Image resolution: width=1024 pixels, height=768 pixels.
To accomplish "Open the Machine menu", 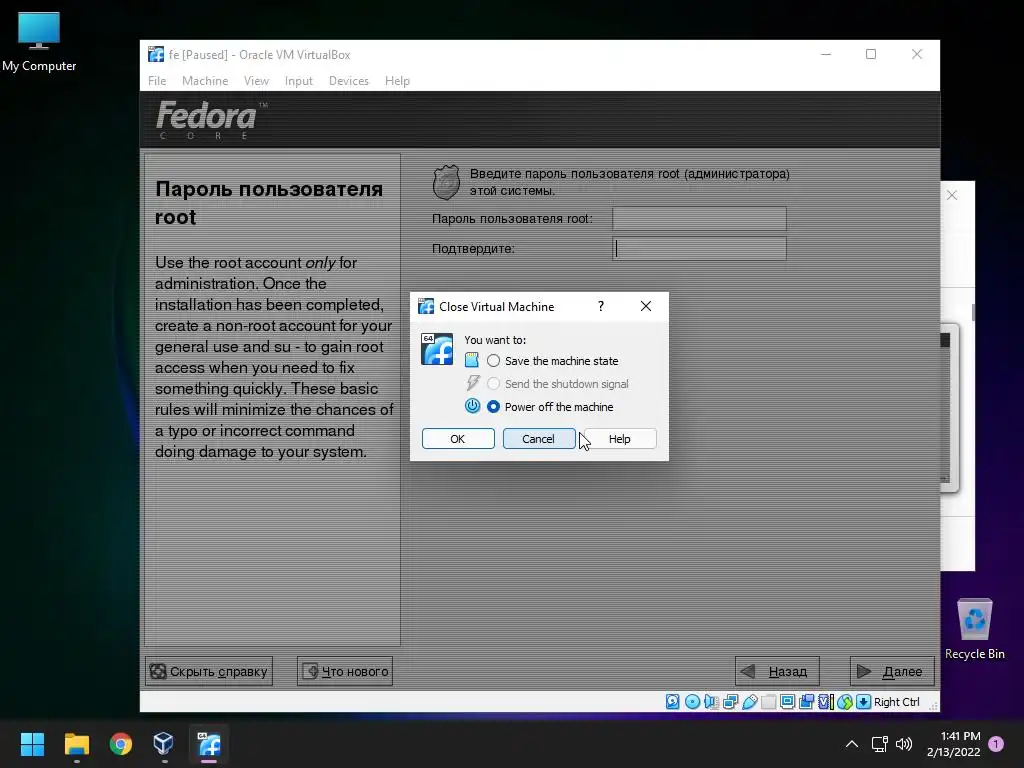I will 205,81.
